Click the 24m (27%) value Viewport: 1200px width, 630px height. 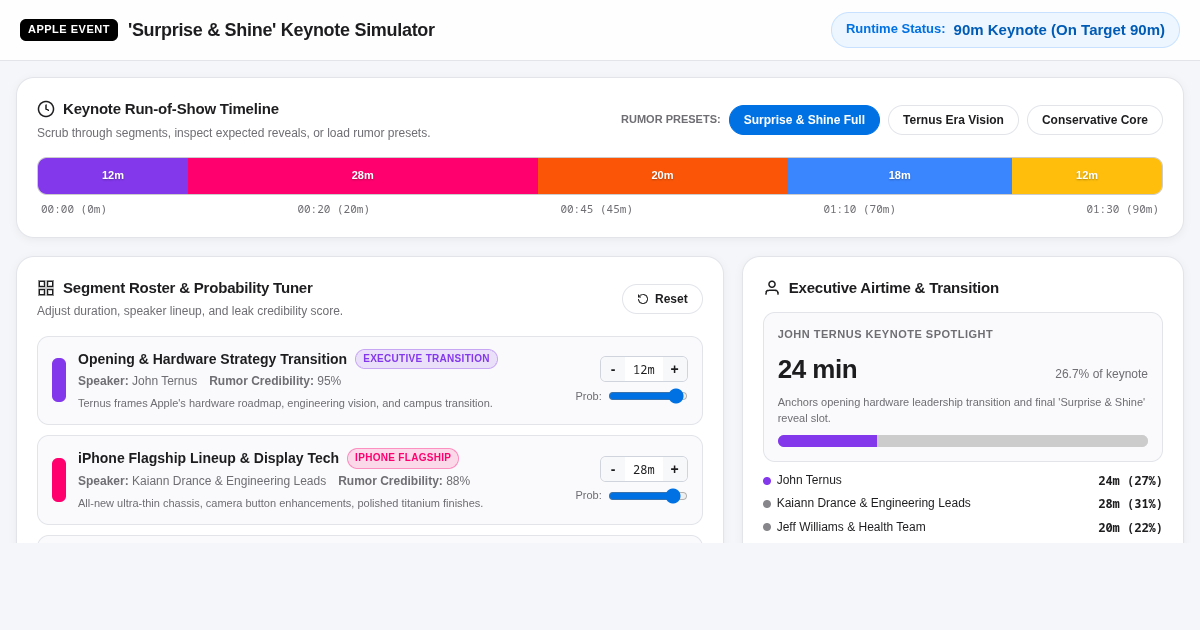pyautogui.click(x=1130, y=481)
